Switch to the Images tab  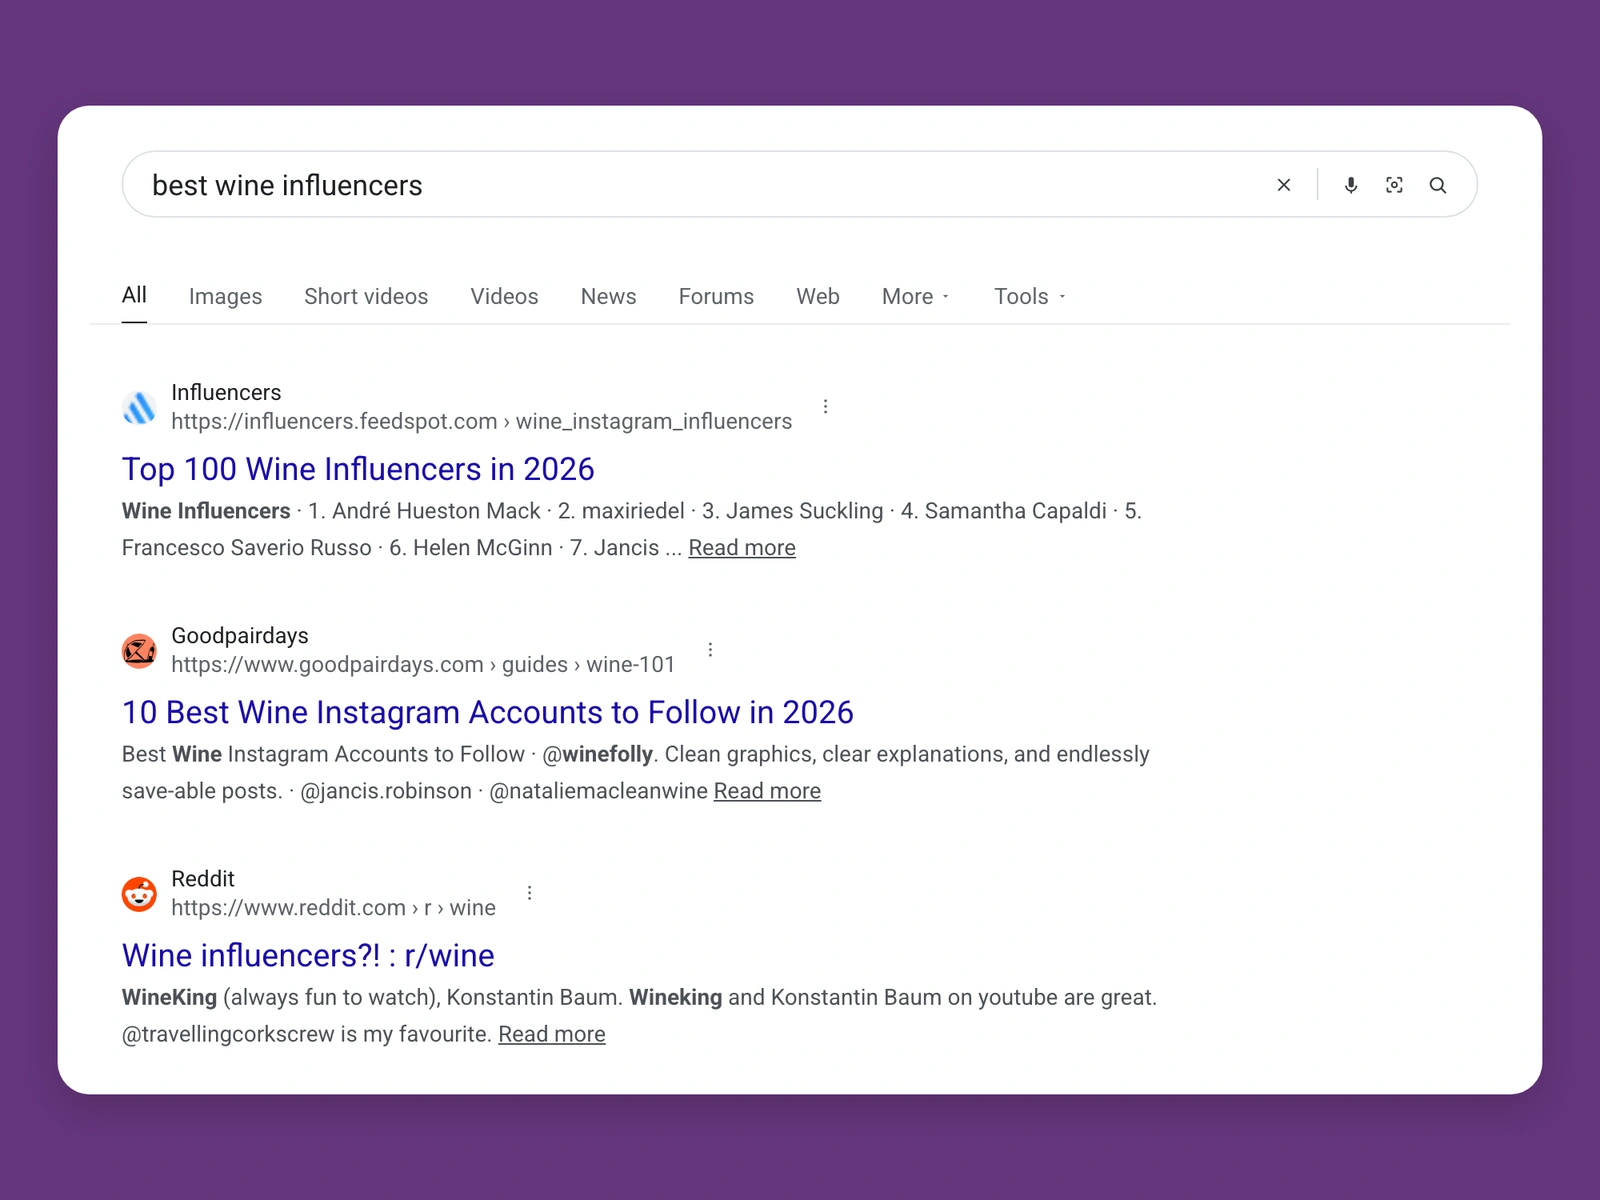(x=225, y=296)
